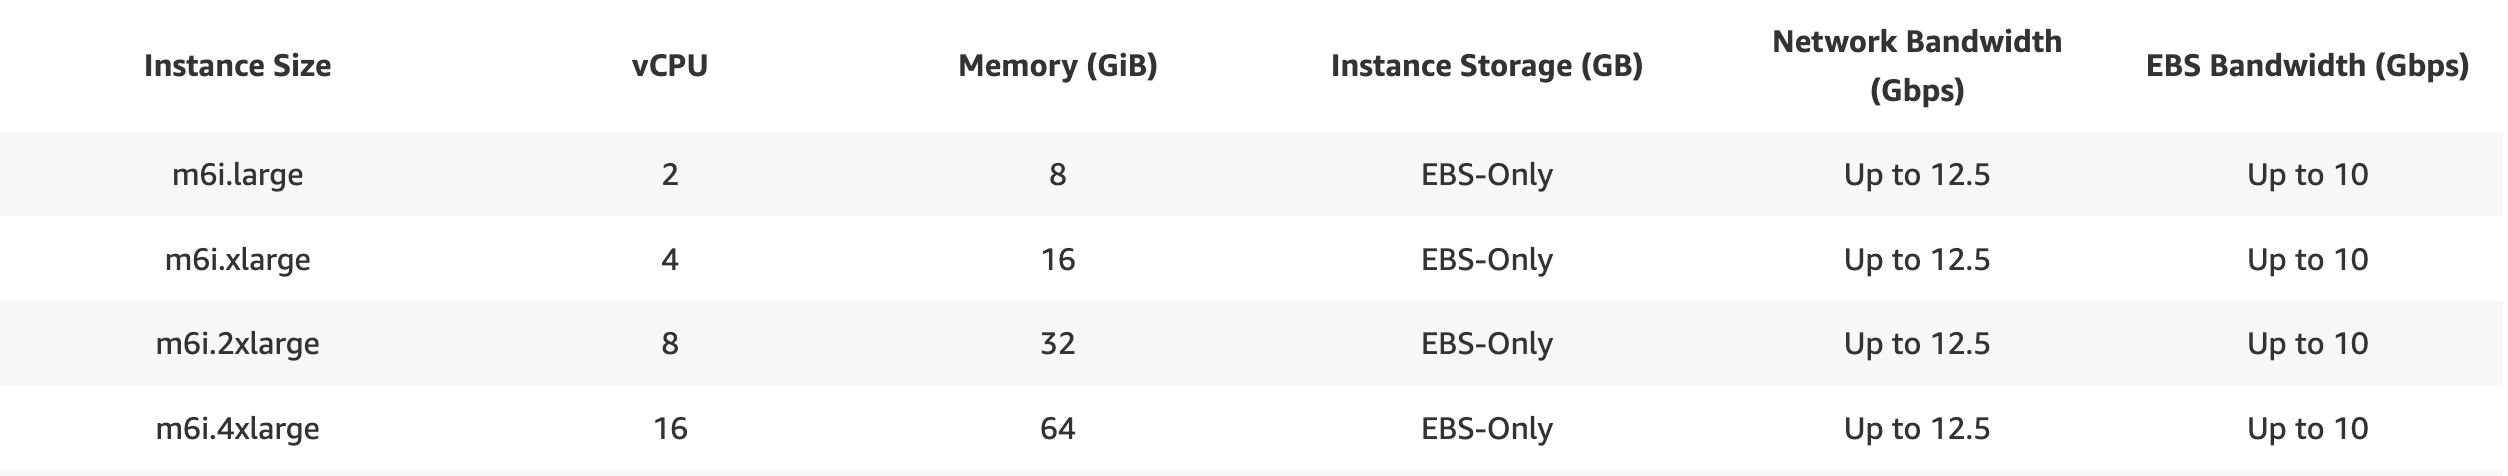The width and height of the screenshot is (2508, 476).
Task: Click the EBS Bandwidth (Gbps) header
Action: [x=2307, y=66]
